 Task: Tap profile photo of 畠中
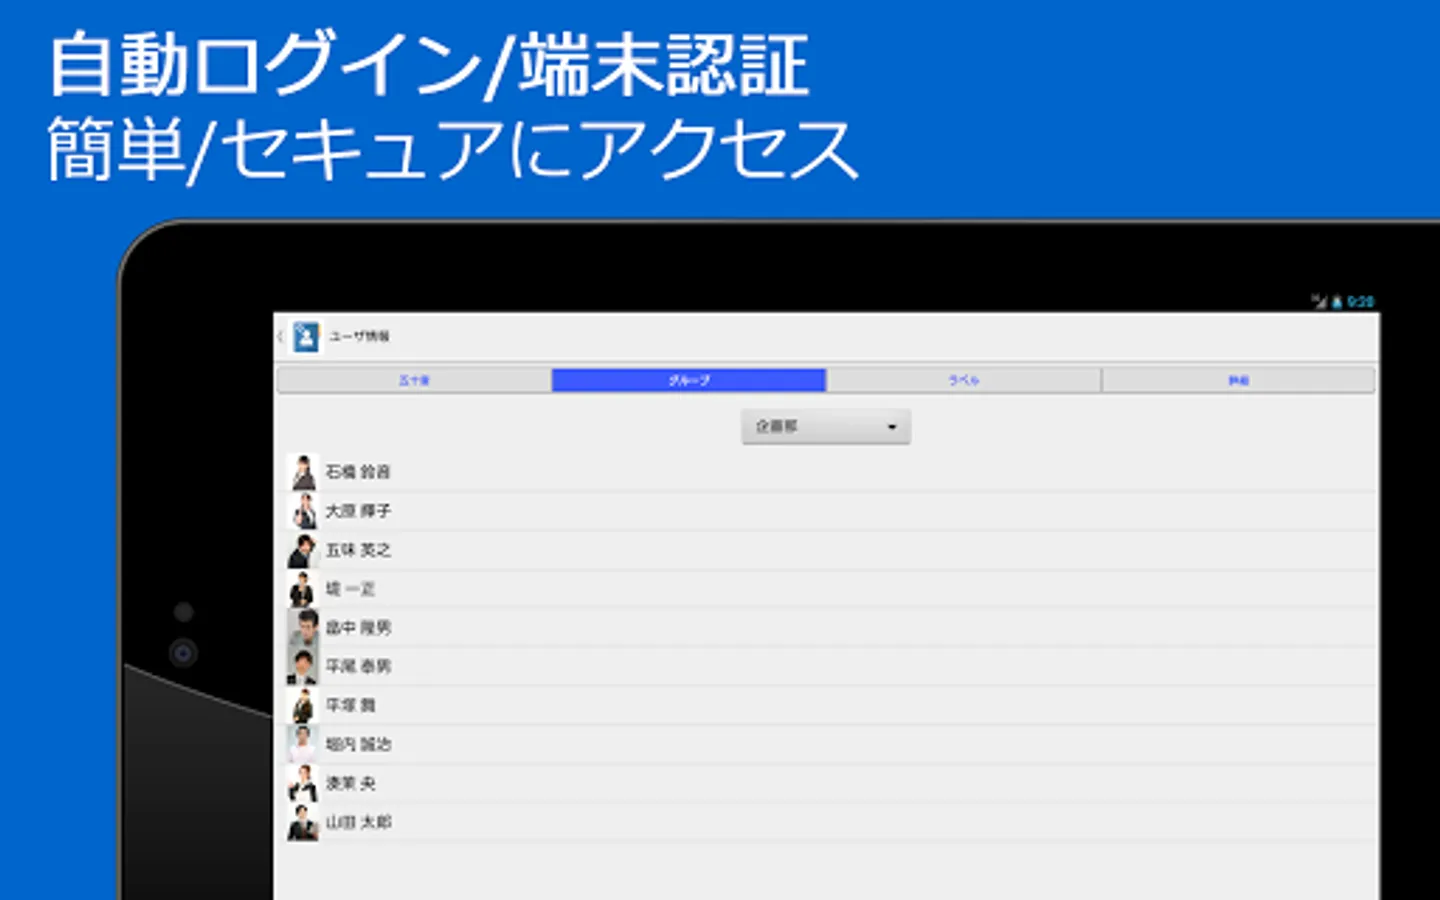[x=303, y=628]
